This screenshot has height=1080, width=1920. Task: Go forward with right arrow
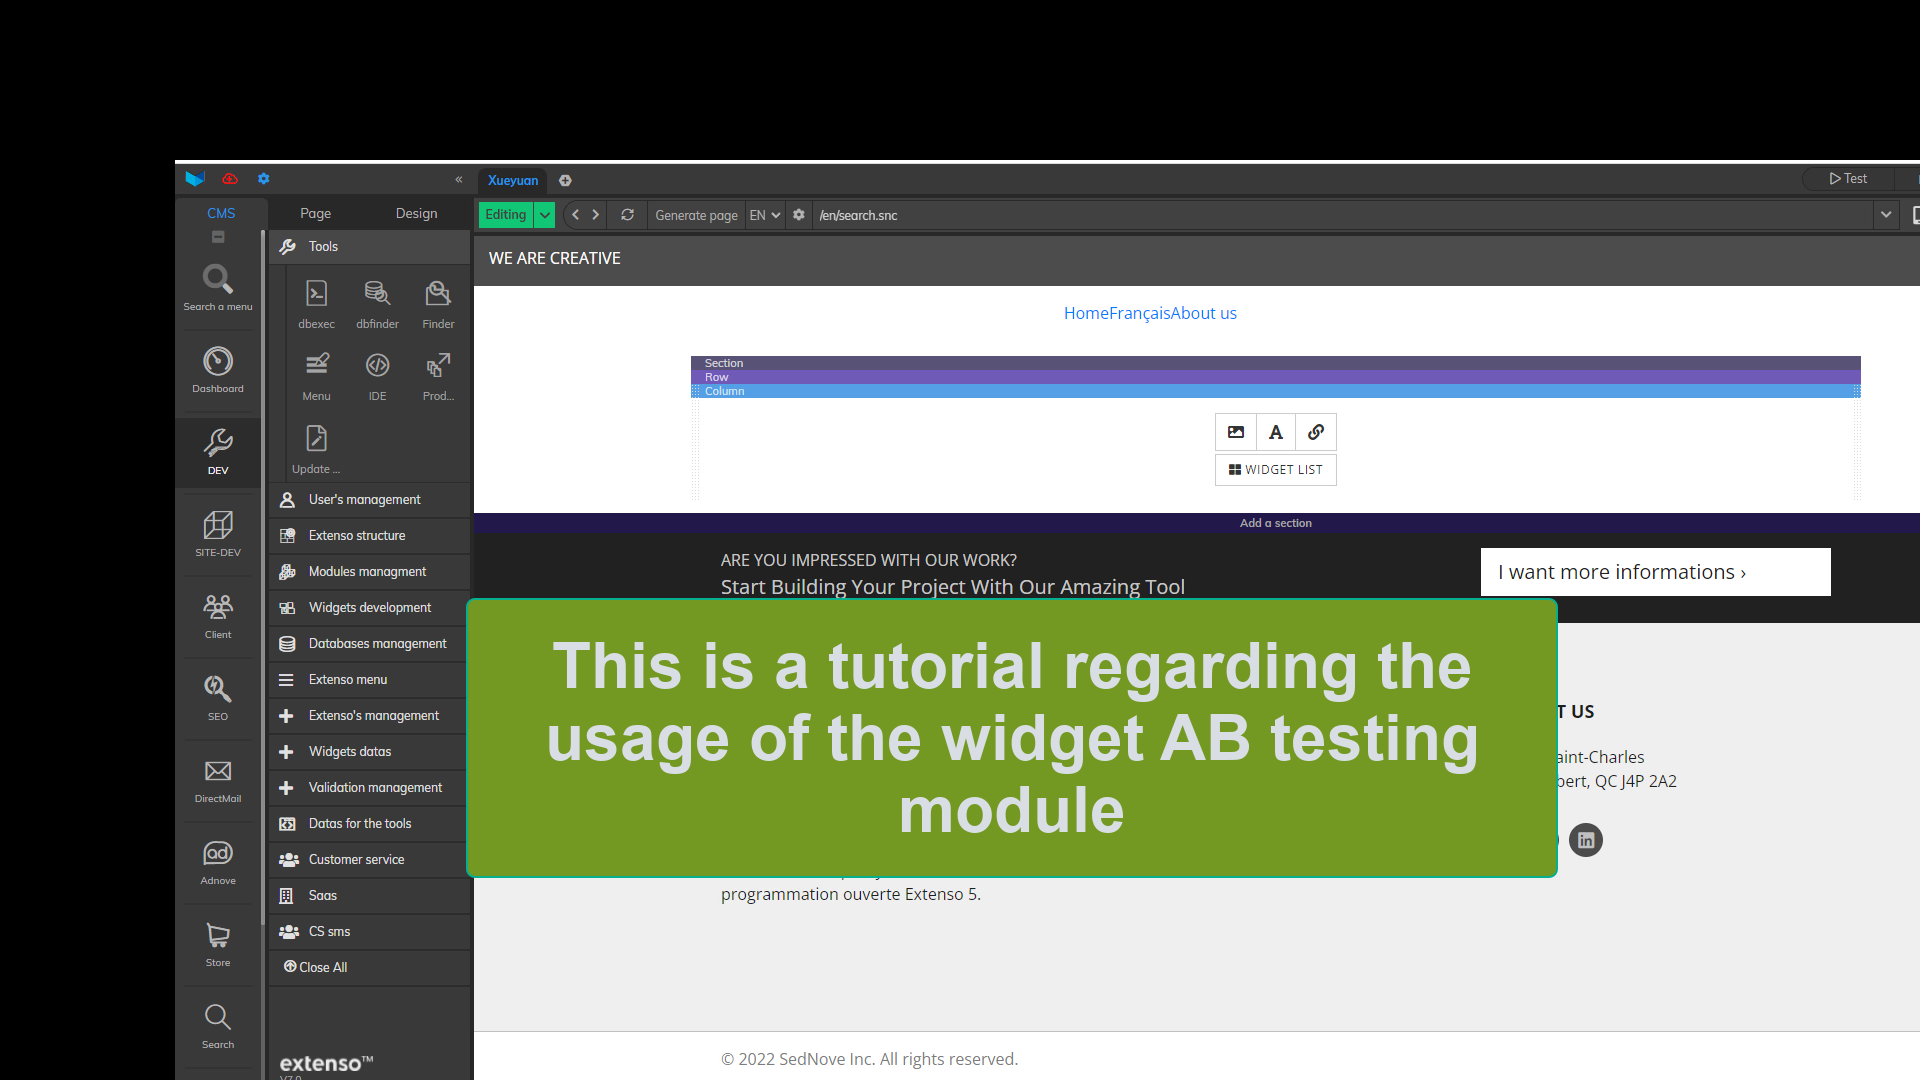click(596, 215)
